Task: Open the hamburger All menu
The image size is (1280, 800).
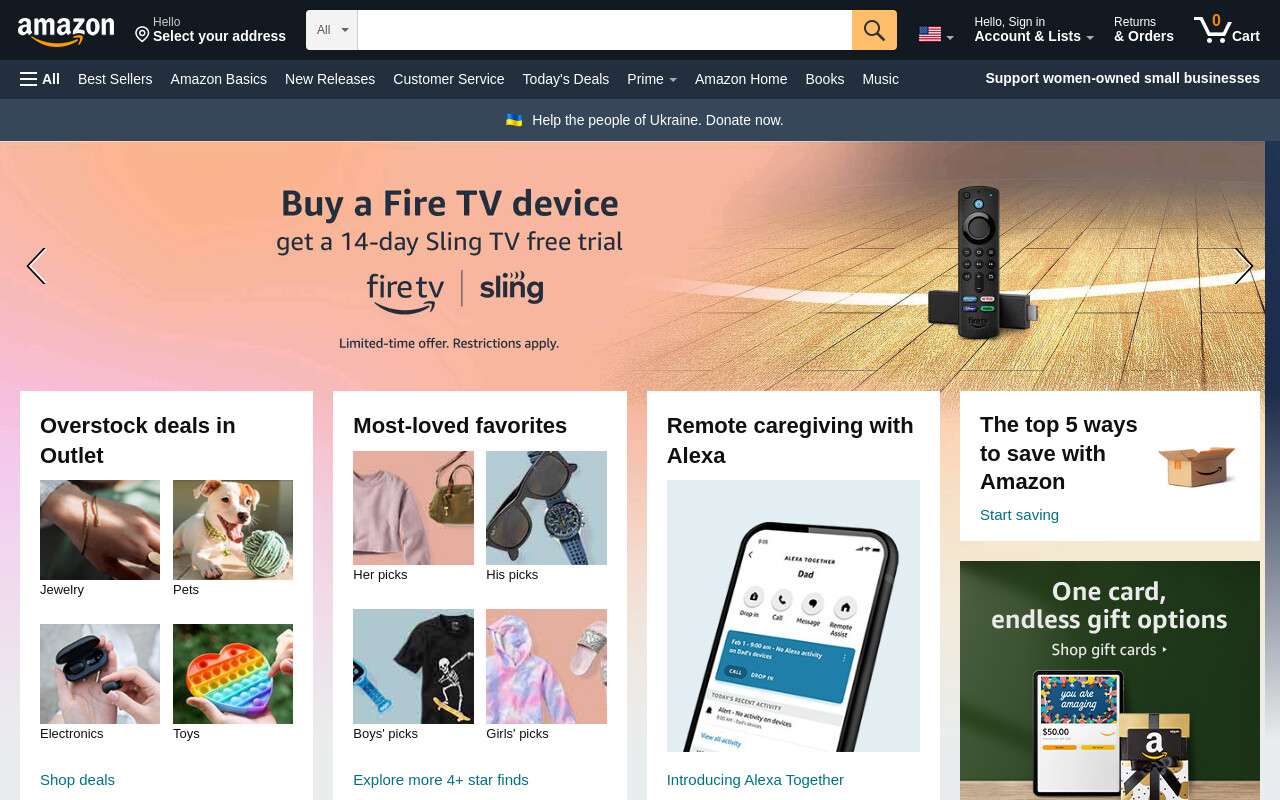Action: point(40,79)
